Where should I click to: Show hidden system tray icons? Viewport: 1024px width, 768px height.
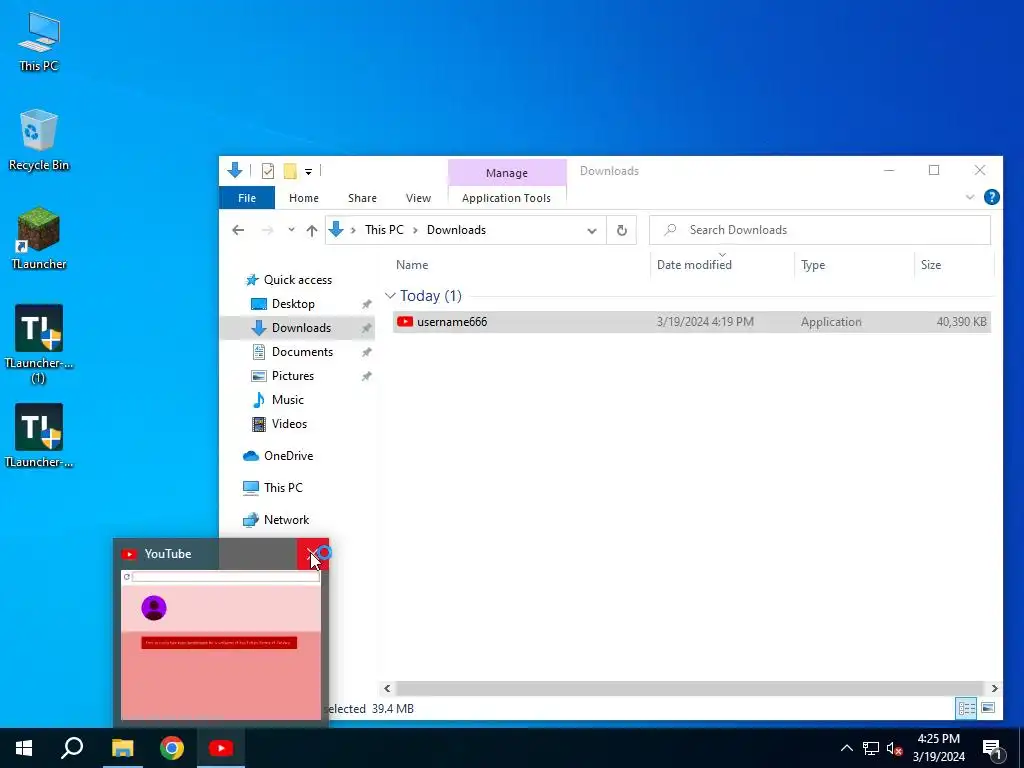coord(846,748)
